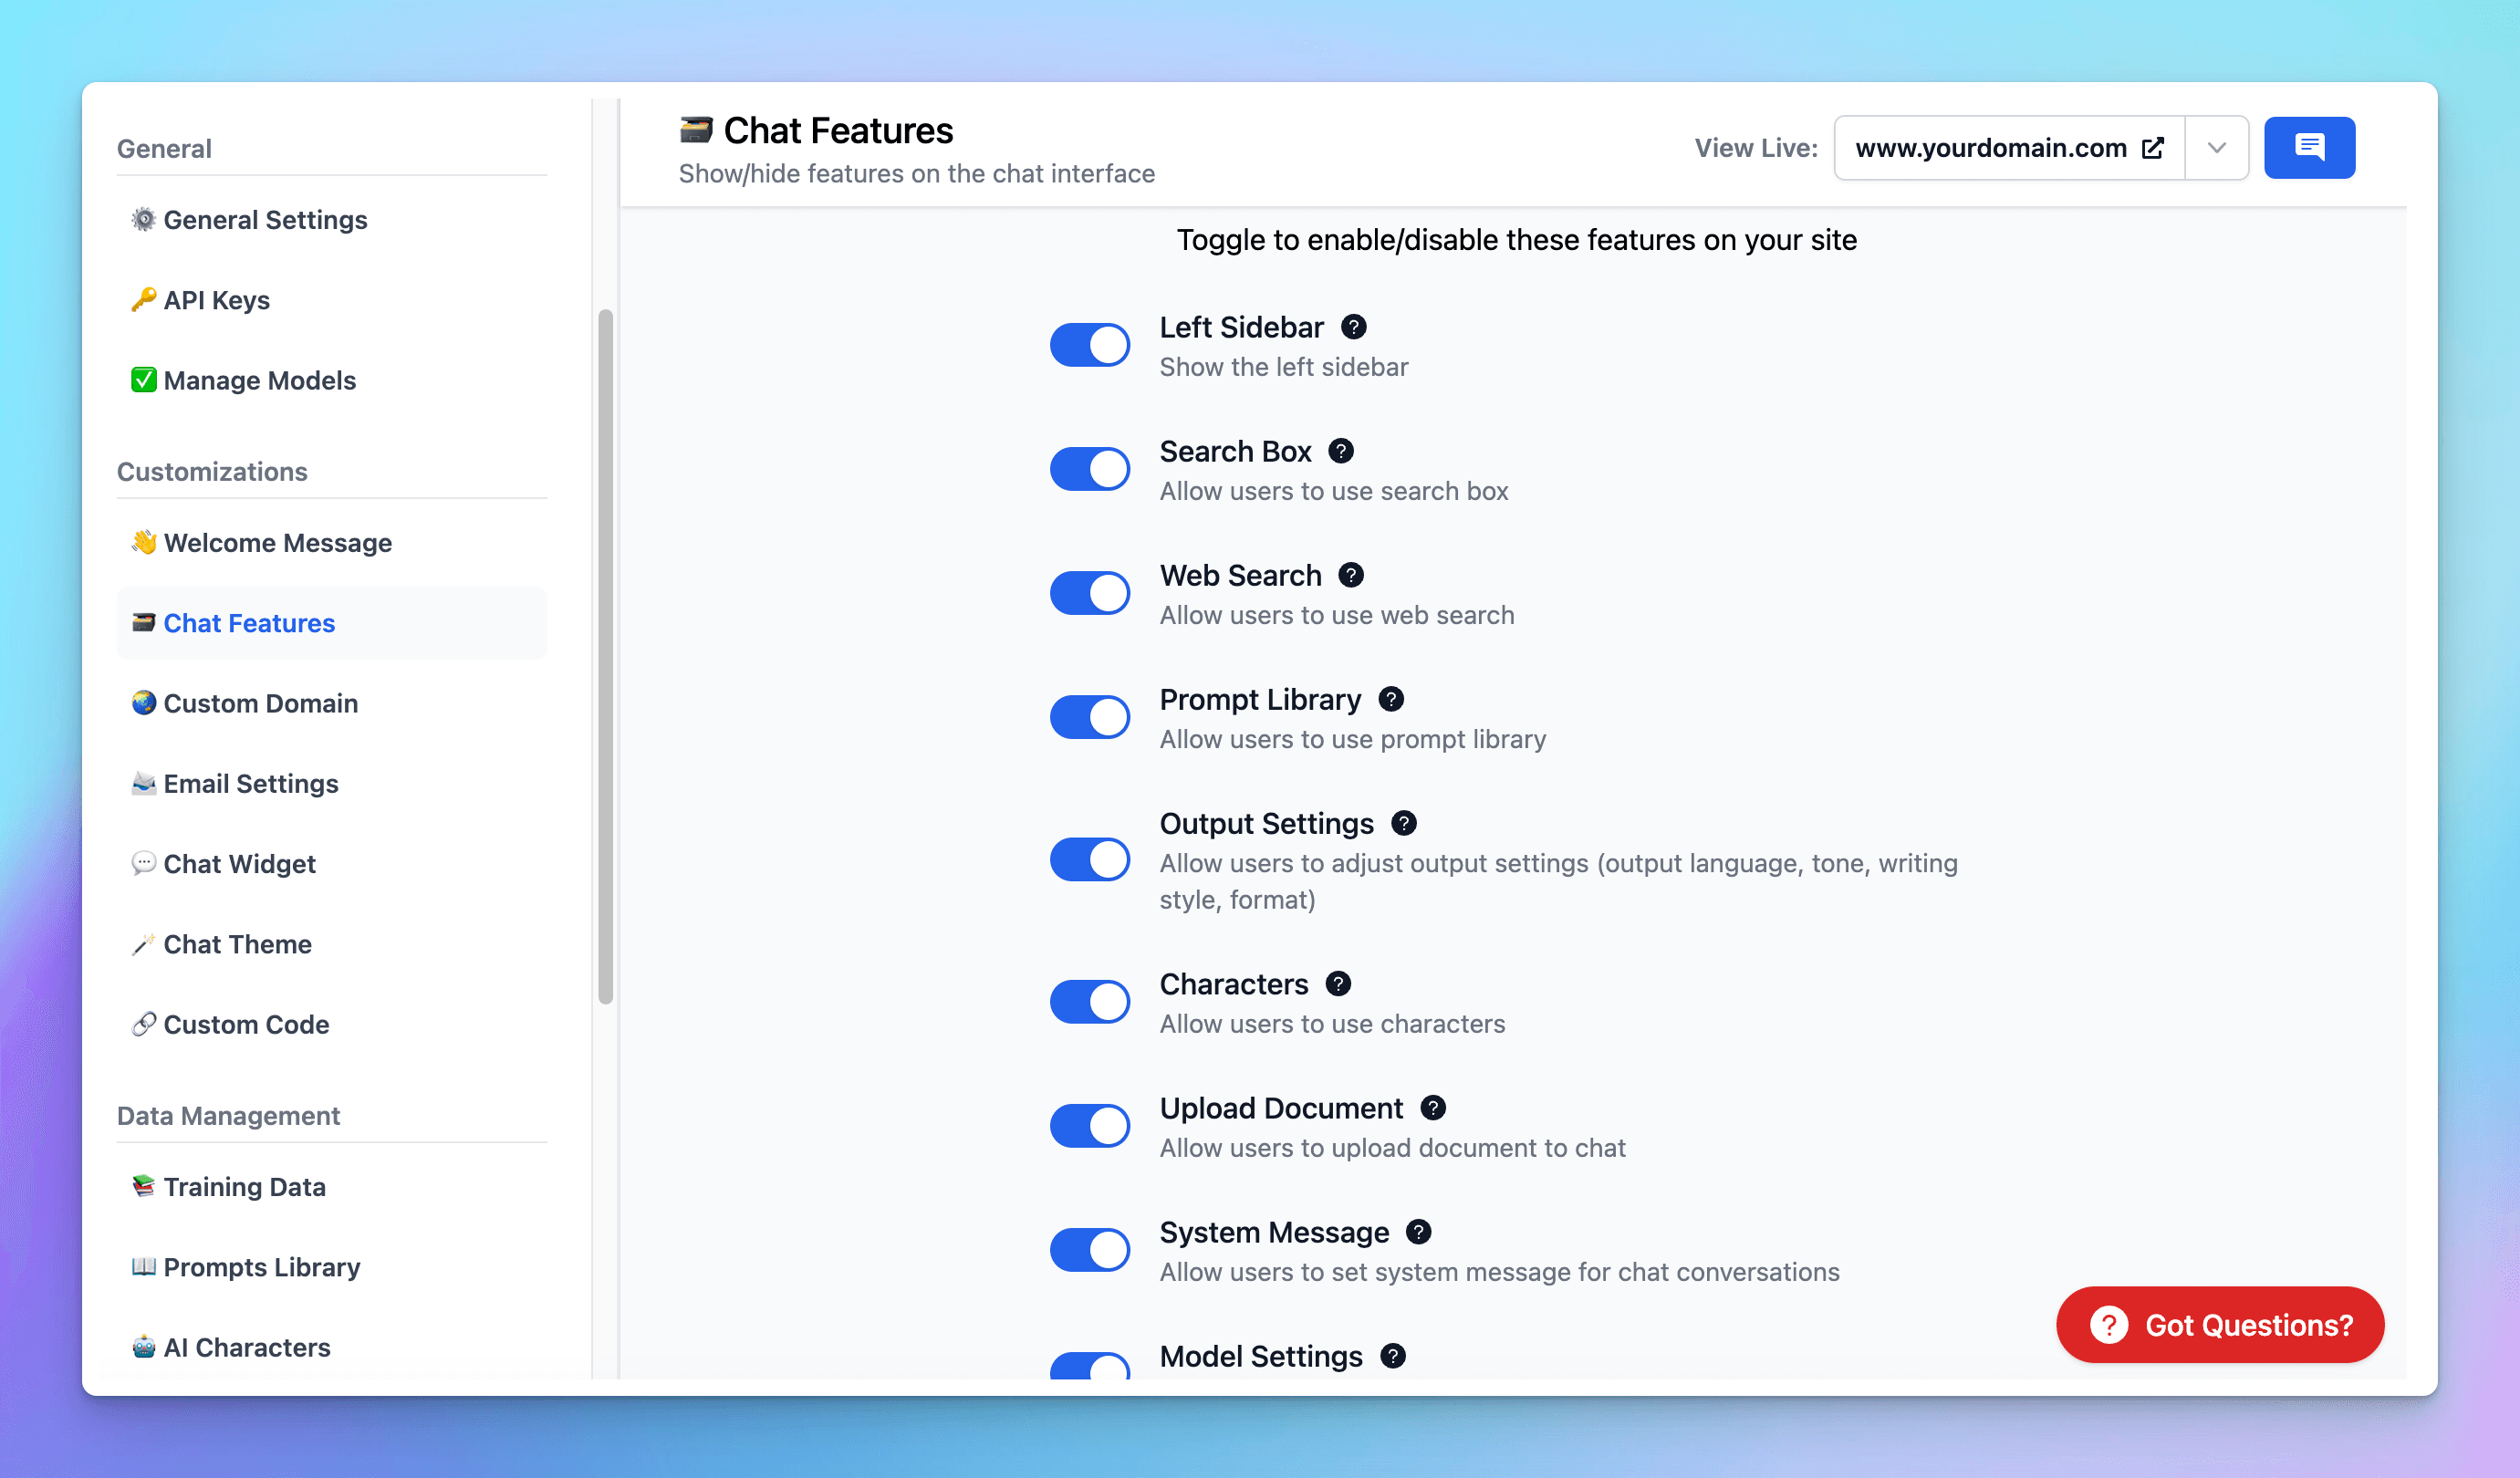Open help tooltip for System Message
This screenshot has height=1478, width=2520.
pyautogui.click(x=1418, y=1232)
